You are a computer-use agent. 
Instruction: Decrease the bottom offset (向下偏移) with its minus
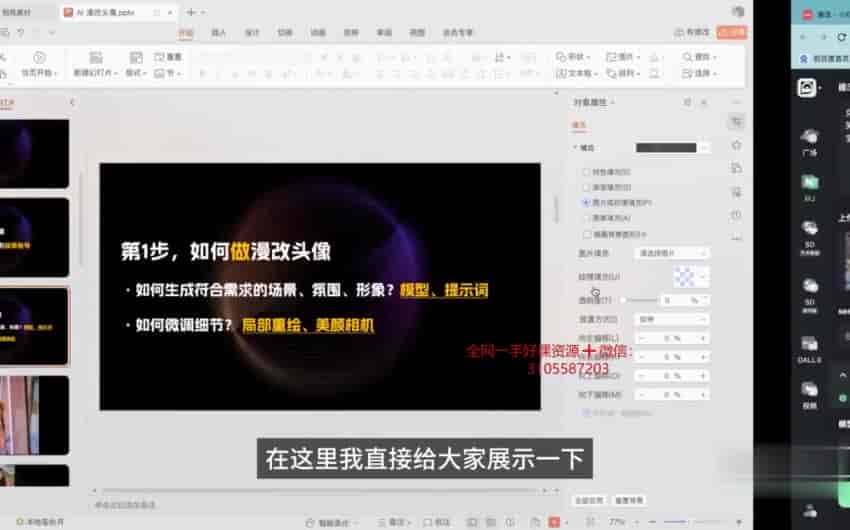tap(641, 395)
